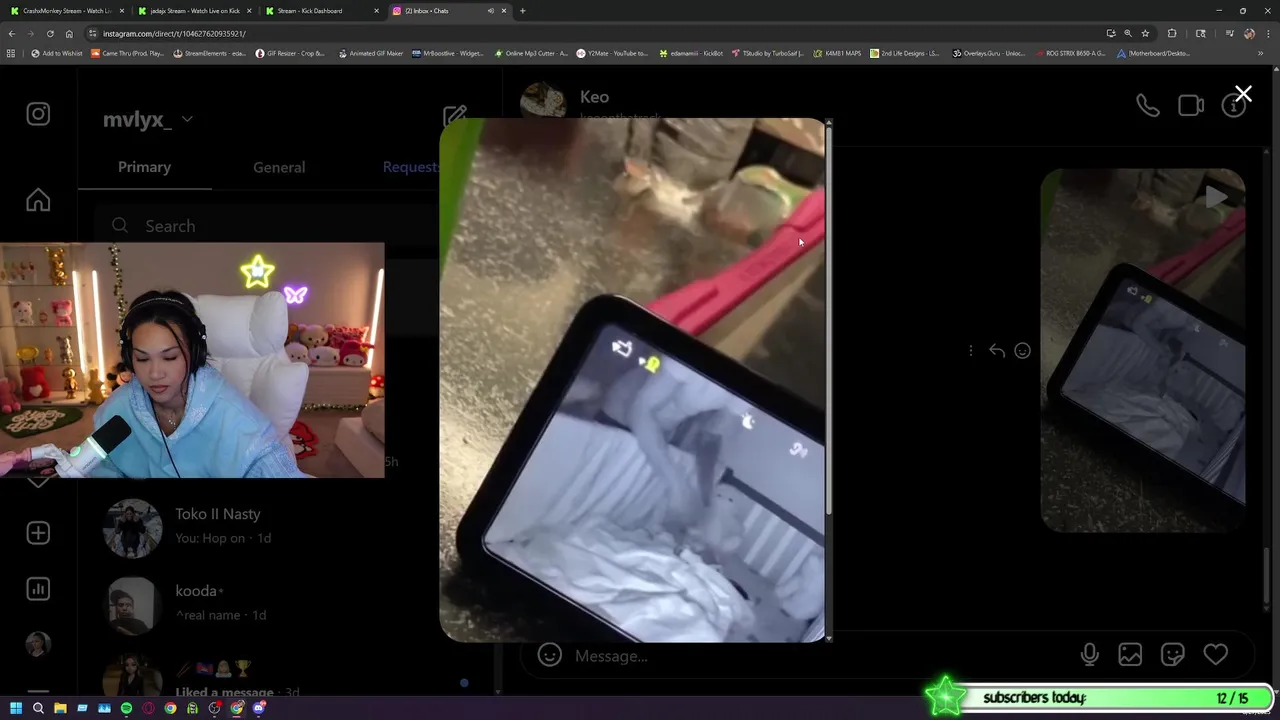Reply to the sent video message

(x=996, y=350)
